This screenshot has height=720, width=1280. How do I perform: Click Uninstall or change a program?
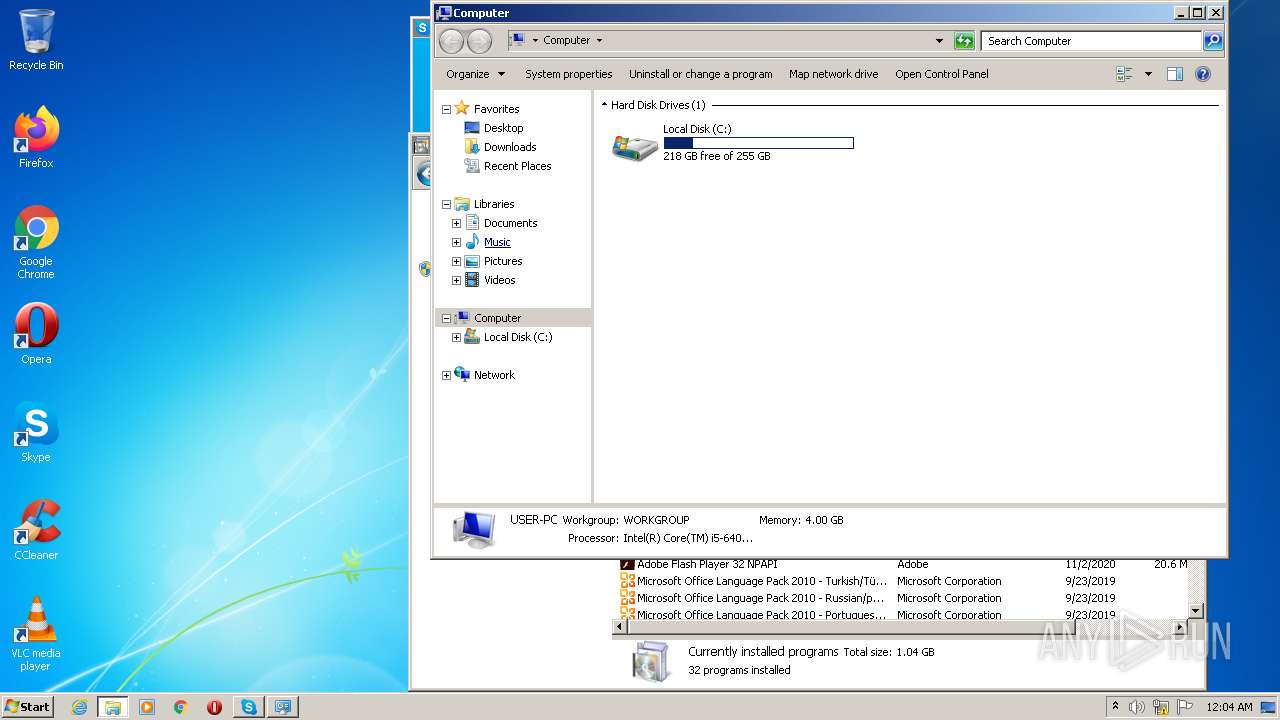pos(700,74)
